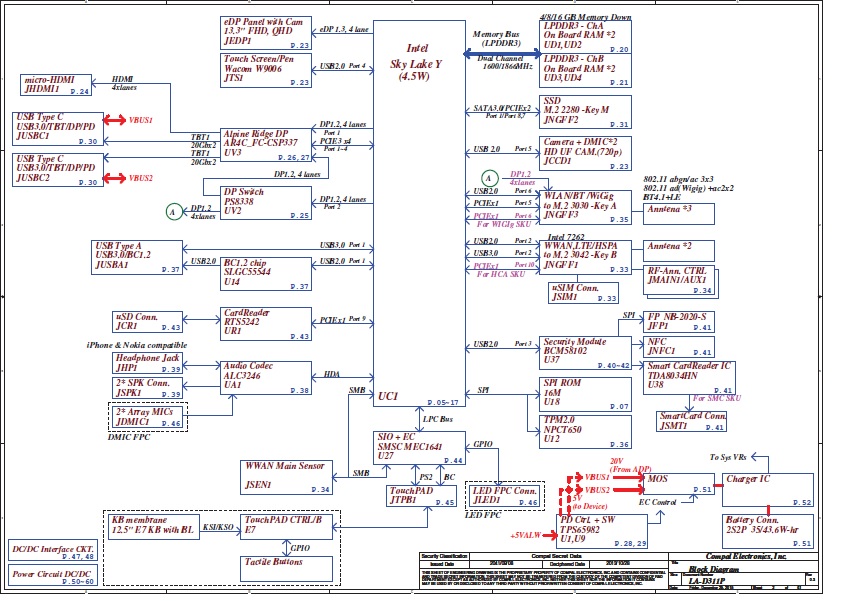851x601 pixels.
Task: Select the "LPC Bus" label
Action: point(438,419)
